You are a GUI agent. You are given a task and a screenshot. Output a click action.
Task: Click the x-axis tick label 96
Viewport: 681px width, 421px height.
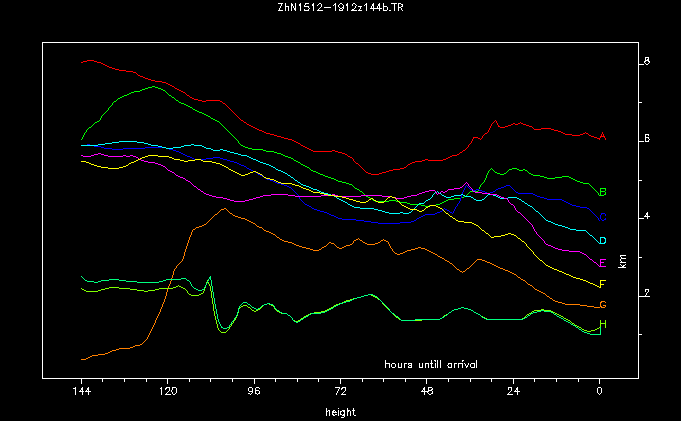coord(254,391)
